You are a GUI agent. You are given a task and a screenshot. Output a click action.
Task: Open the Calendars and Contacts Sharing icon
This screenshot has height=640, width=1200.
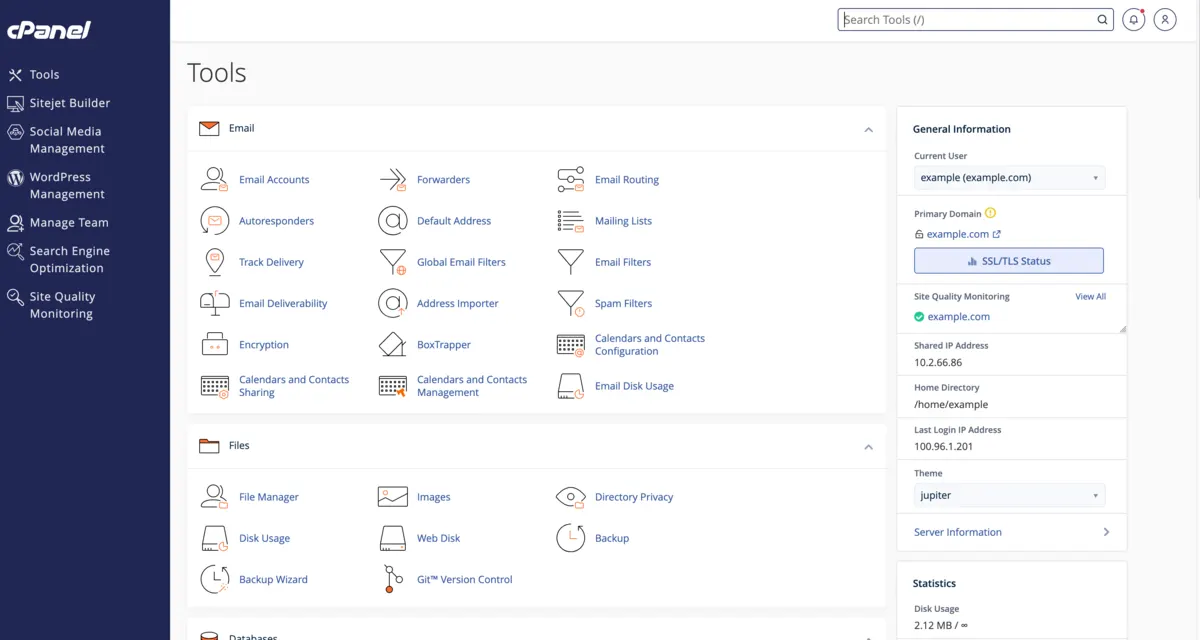point(214,386)
